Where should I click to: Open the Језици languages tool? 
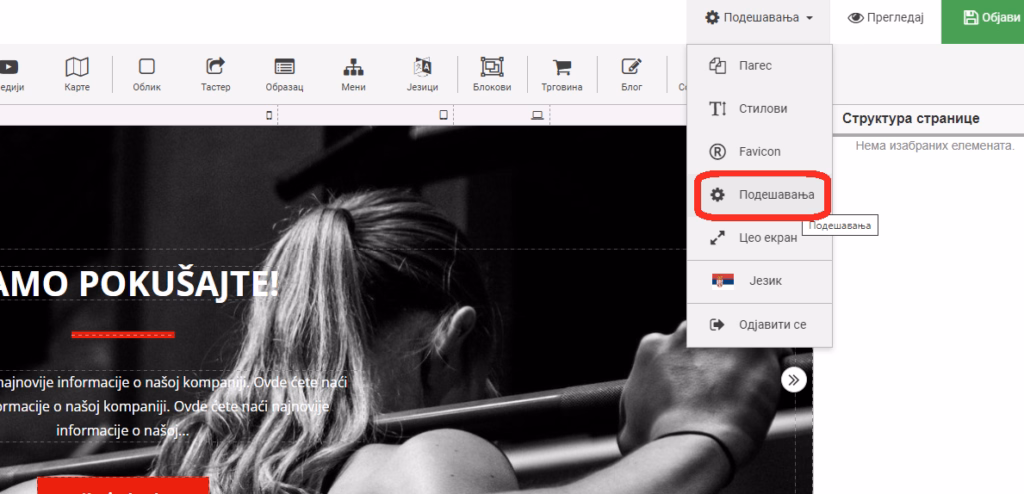click(x=423, y=74)
